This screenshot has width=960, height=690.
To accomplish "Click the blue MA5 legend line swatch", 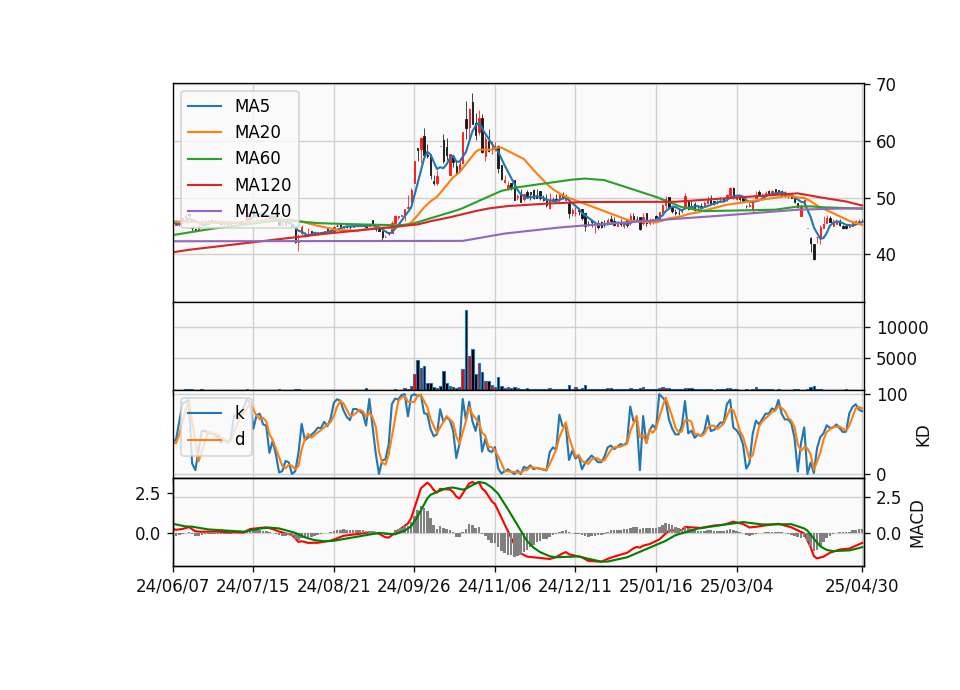I will (x=204, y=106).
